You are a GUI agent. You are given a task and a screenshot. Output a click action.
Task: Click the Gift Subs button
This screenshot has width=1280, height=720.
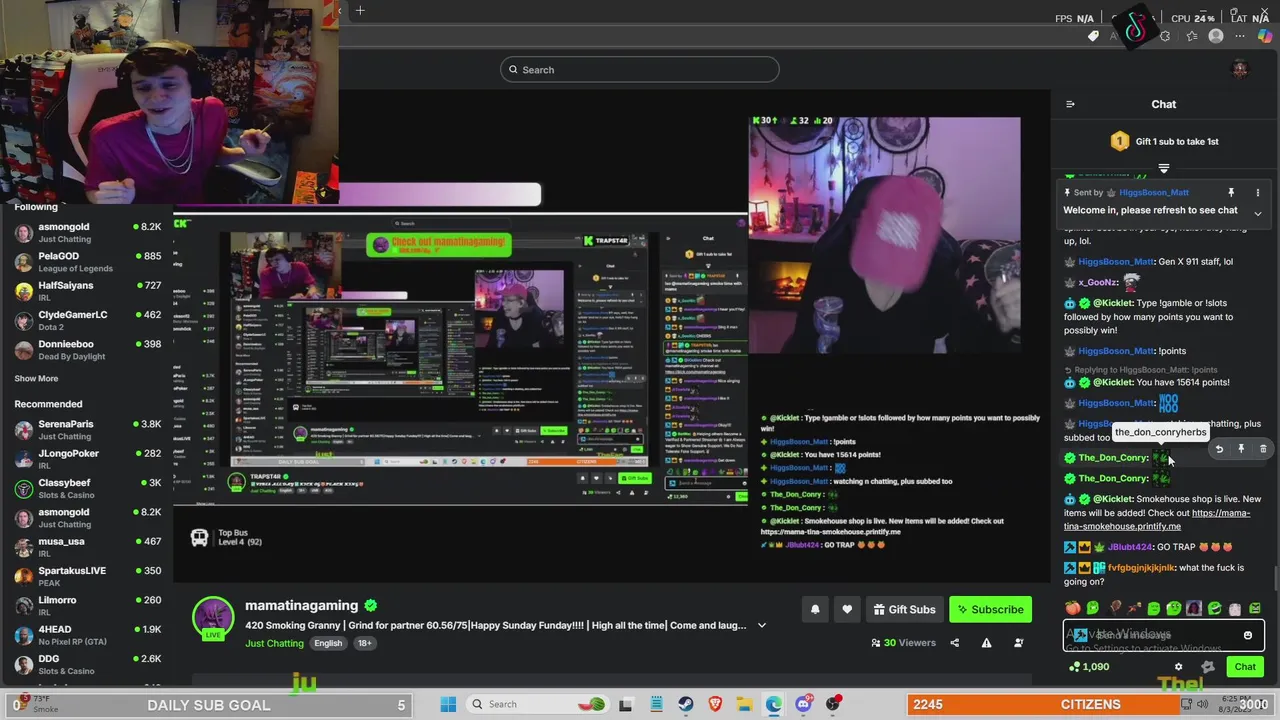903,609
